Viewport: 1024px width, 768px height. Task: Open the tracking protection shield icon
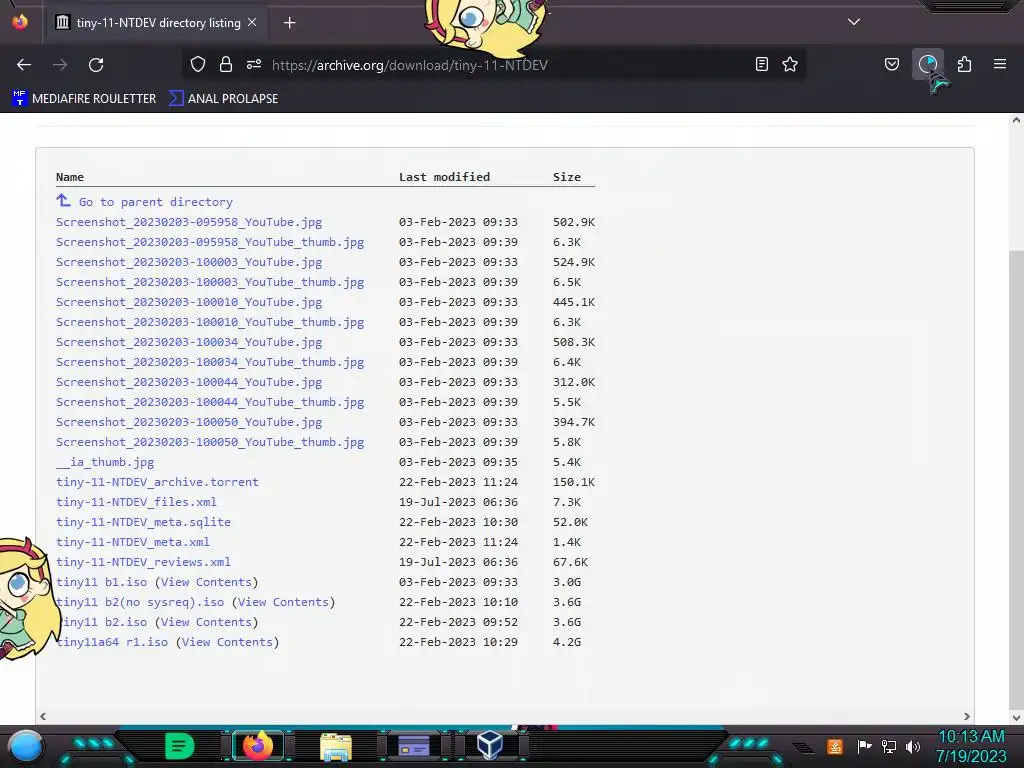[198, 64]
